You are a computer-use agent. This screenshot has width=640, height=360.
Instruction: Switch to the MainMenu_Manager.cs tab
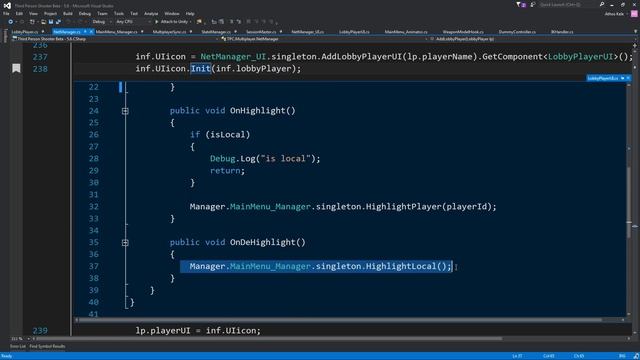tap(116, 31)
